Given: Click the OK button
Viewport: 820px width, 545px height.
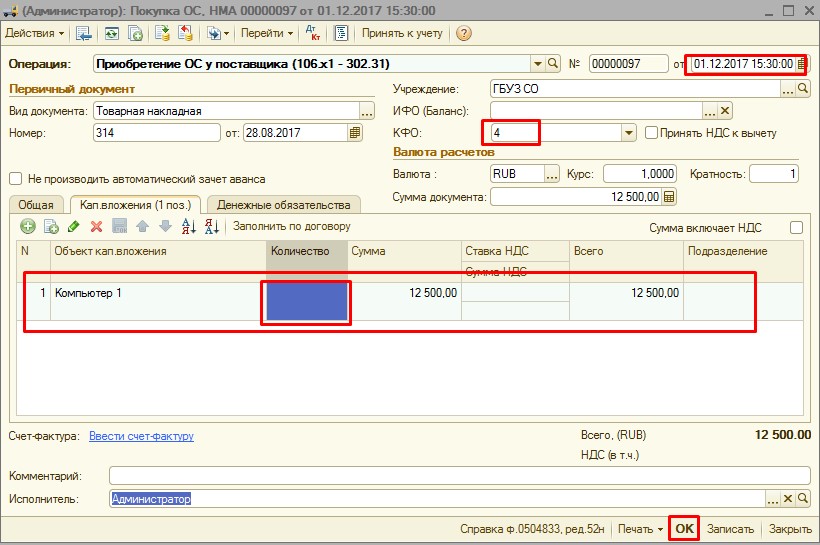Looking at the screenshot, I should [684, 528].
